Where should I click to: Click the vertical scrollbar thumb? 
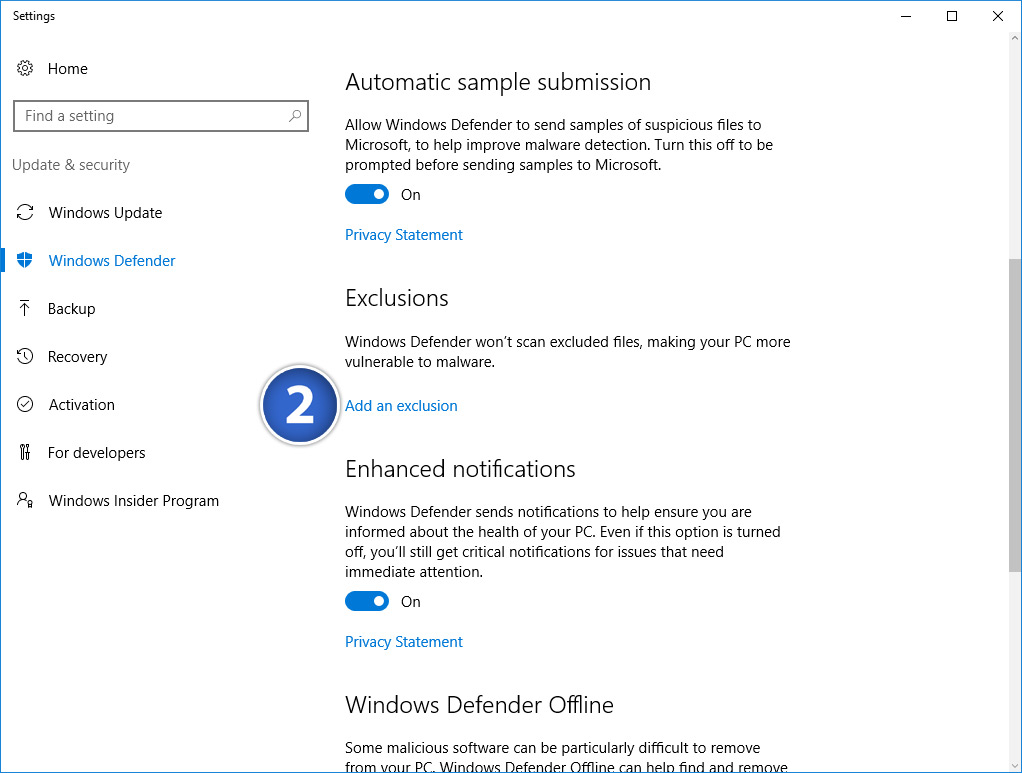1015,415
